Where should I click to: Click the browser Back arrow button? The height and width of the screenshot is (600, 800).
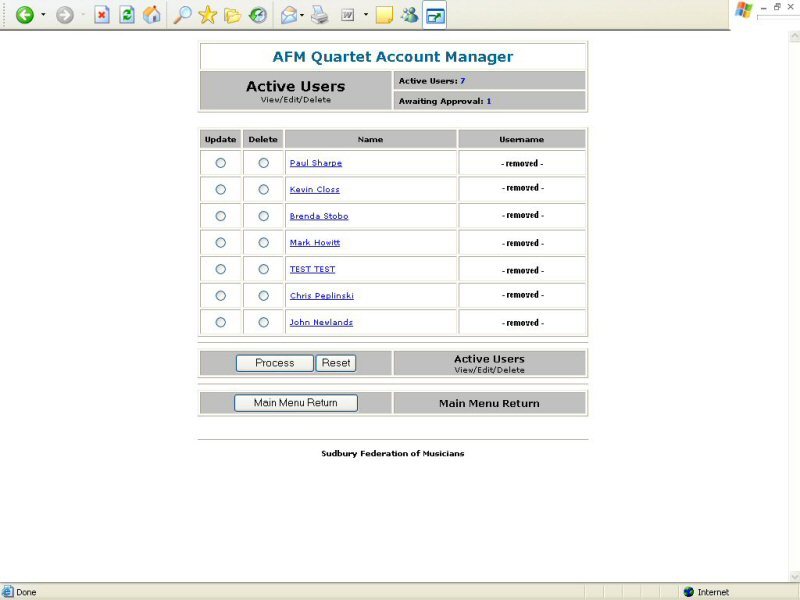25,15
